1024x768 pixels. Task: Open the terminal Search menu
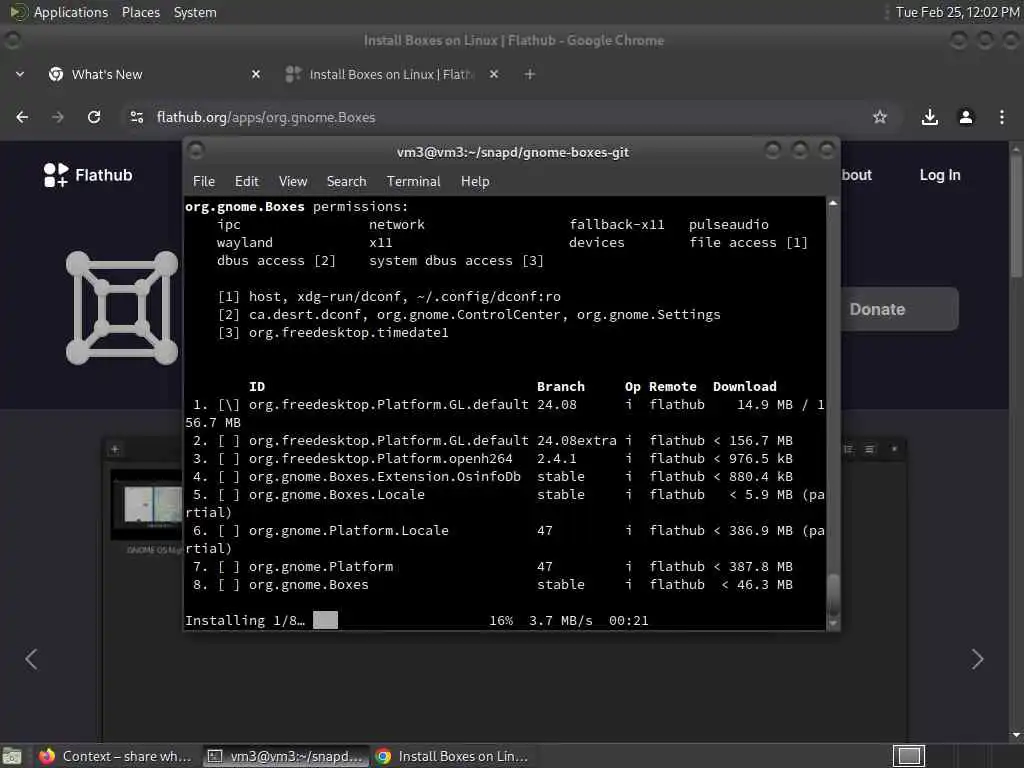pos(346,182)
